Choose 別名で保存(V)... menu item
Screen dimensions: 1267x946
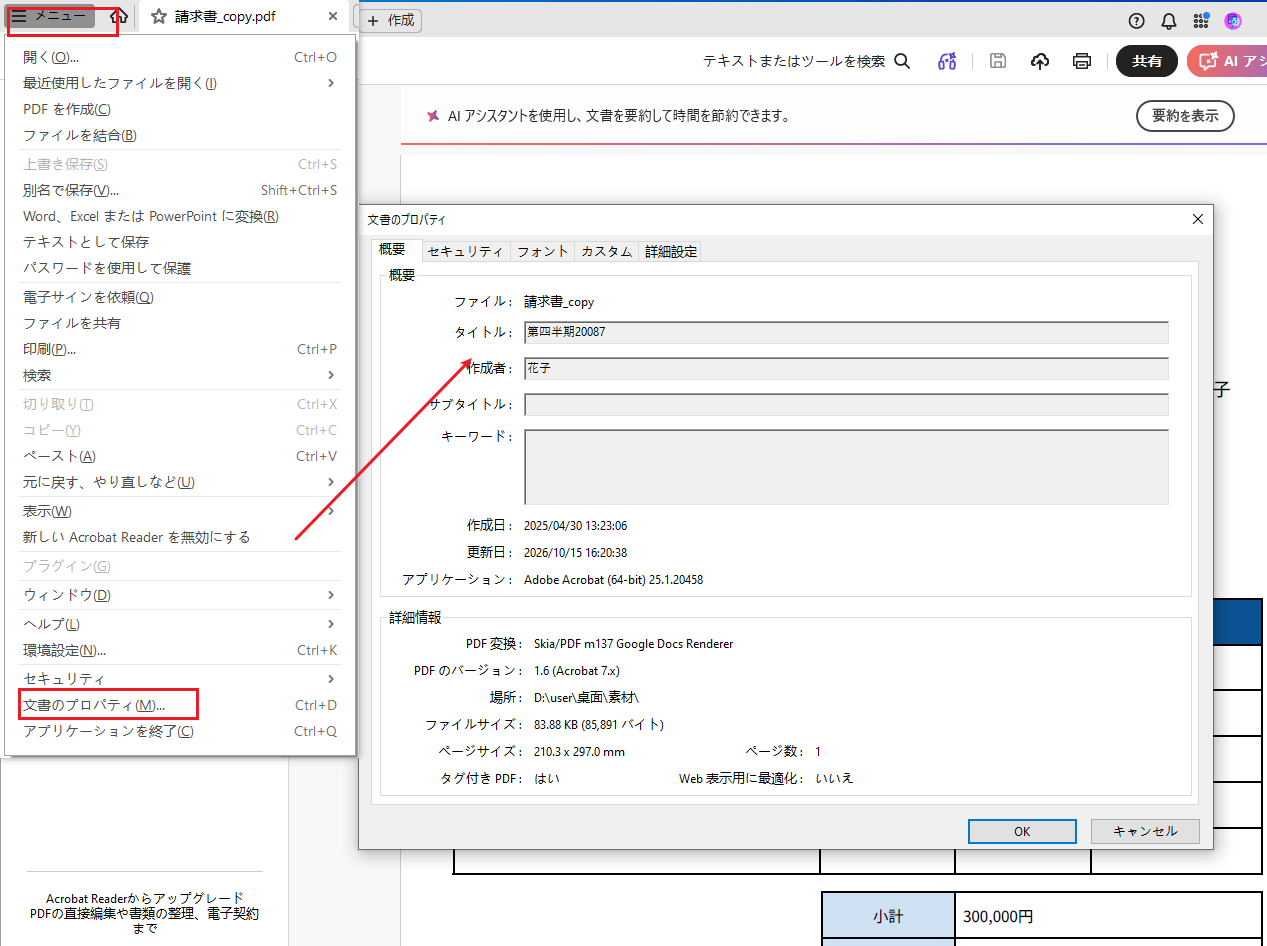(180, 190)
